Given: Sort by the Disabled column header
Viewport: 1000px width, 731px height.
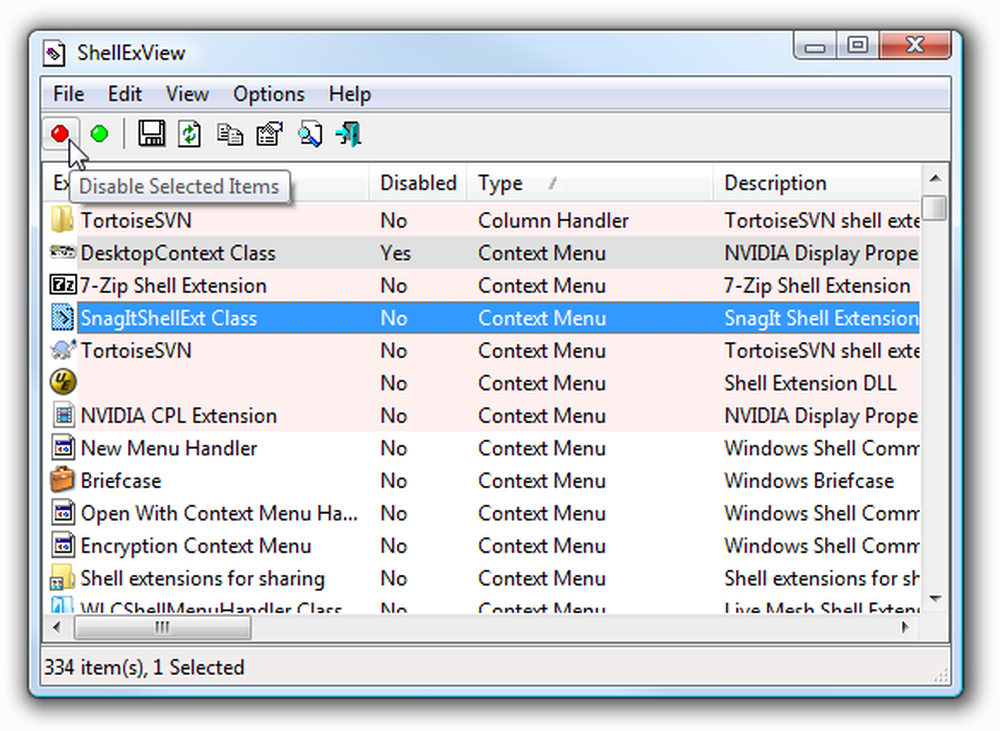Looking at the screenshot, I should (418, 184).
